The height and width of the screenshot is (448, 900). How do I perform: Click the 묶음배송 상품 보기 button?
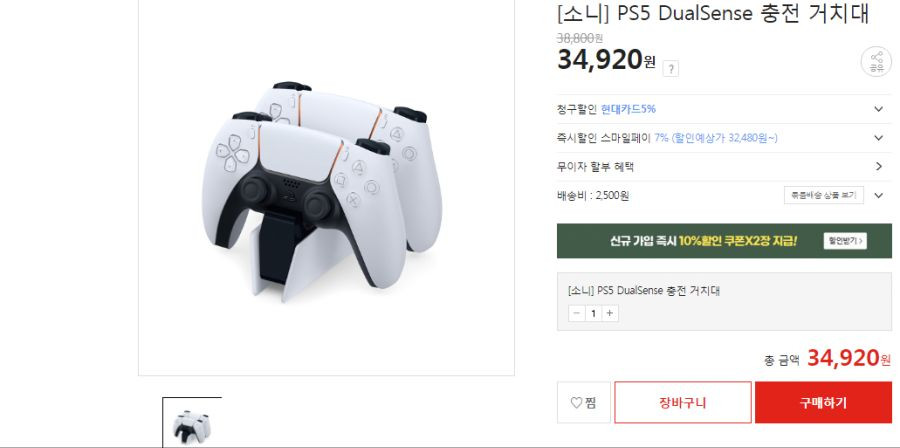824,195
